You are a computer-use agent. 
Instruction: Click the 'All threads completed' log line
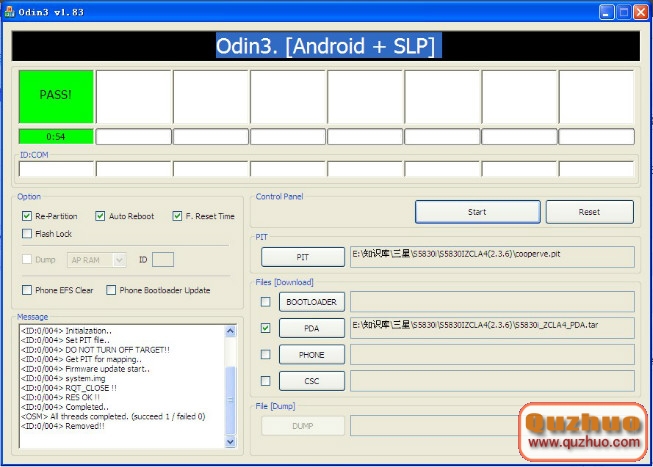[113, 416]
